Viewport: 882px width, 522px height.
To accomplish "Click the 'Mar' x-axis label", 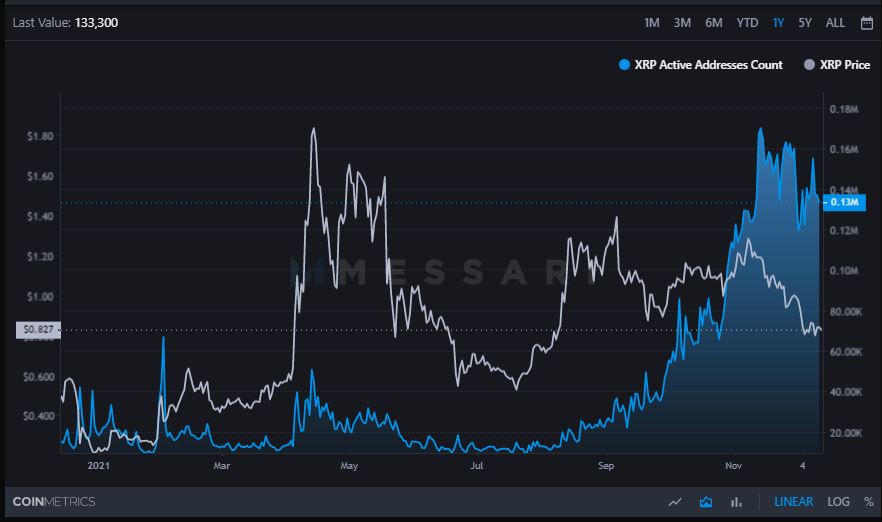I will coord(222,466).
